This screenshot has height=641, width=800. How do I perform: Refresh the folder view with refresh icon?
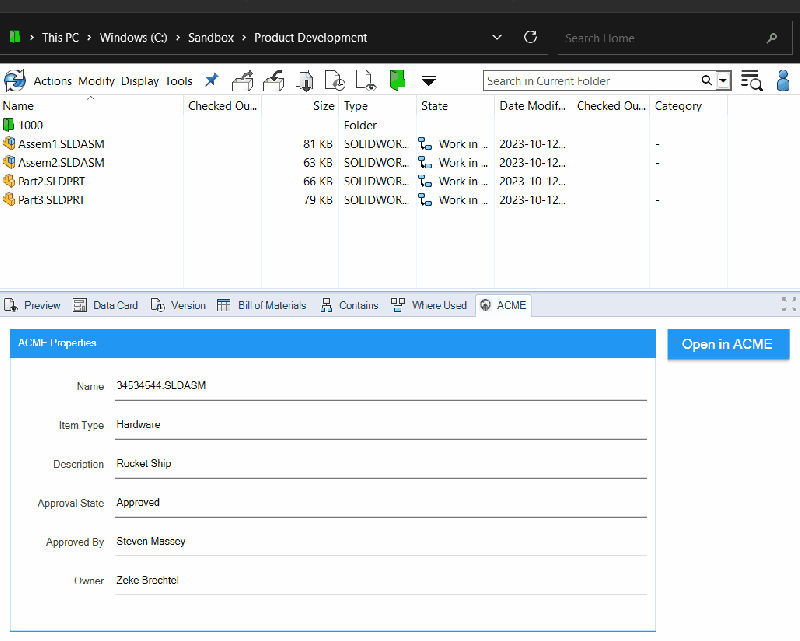tap(530, 36)
